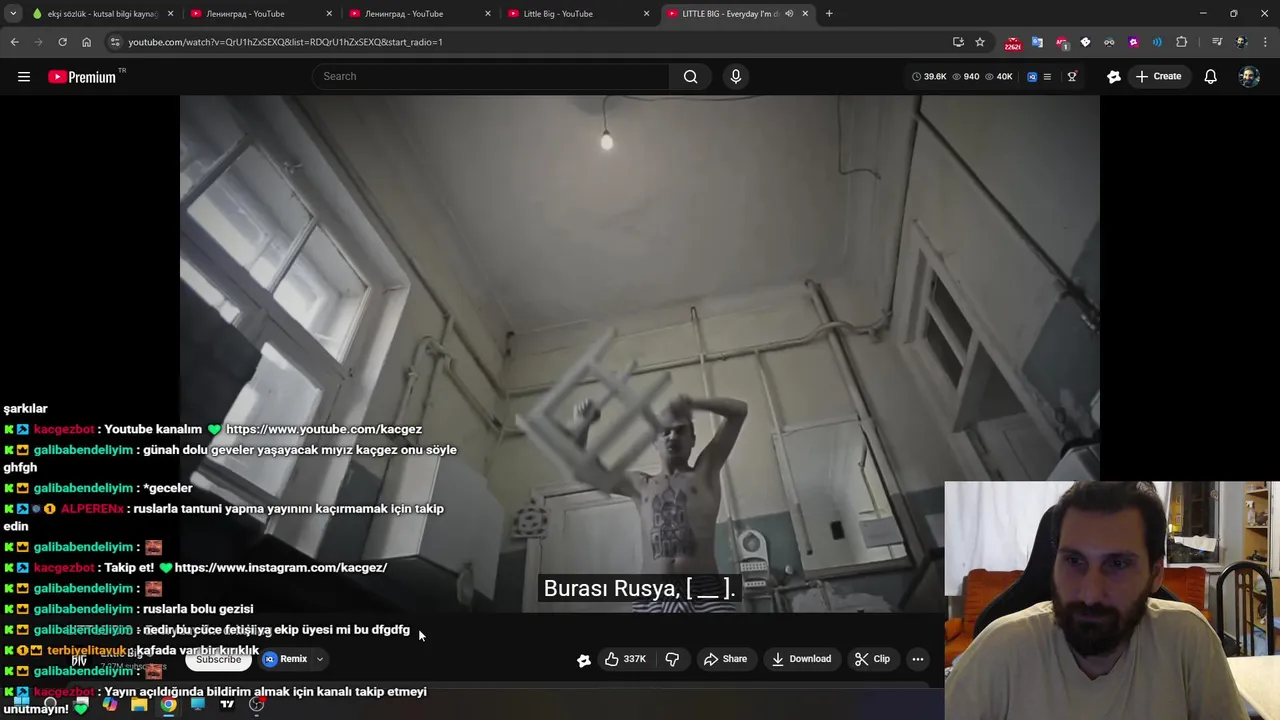Open a new browser tab
The height and width of the screenshot is (720, 1280).
pyautogui.click(x=829, y=14)
